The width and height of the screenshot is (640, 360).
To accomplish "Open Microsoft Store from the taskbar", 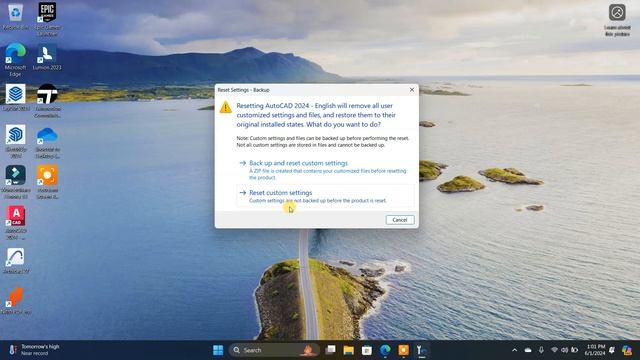I will coord(367,350).
